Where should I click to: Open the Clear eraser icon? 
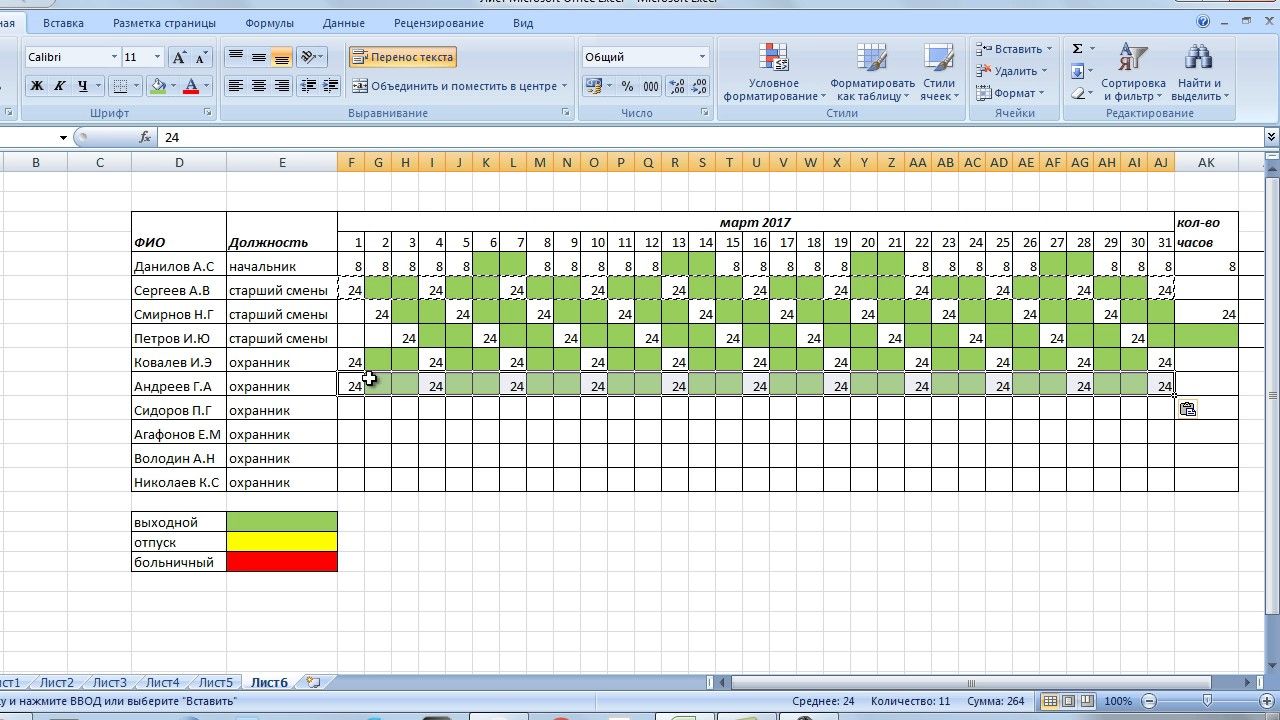1077,93
